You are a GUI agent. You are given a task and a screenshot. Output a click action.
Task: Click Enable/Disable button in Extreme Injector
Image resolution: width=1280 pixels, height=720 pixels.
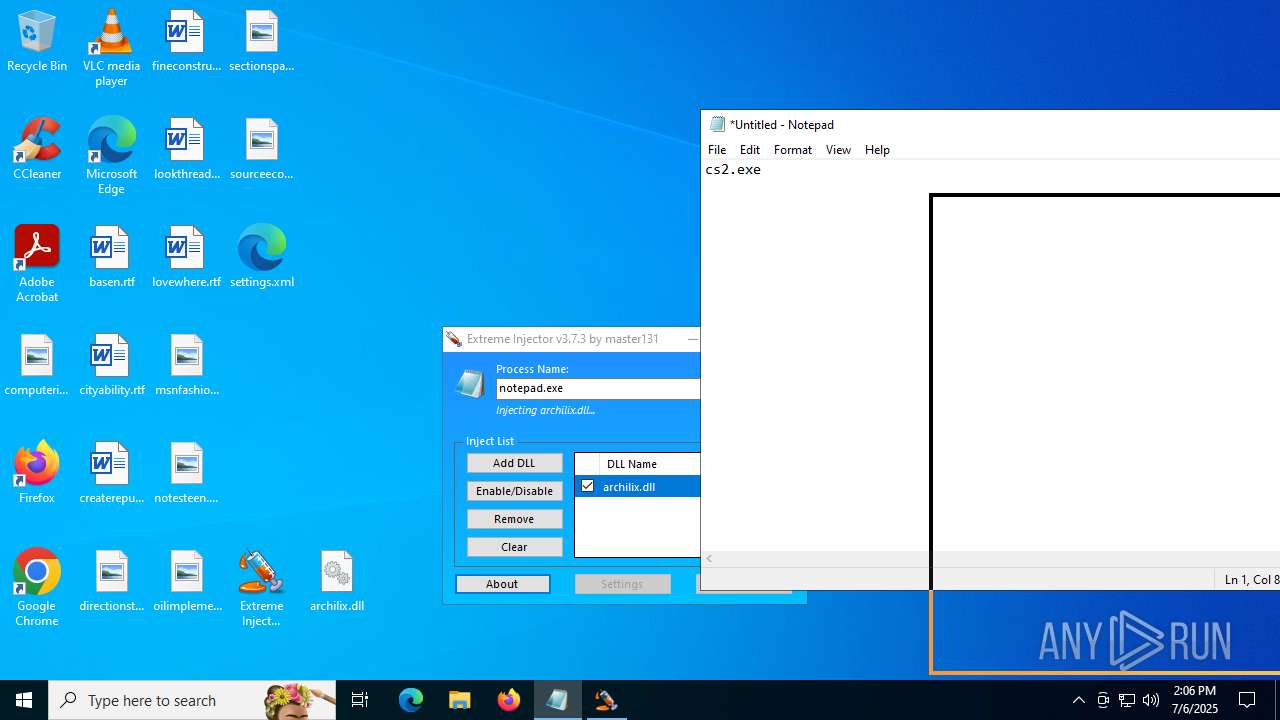click(514, 491)
